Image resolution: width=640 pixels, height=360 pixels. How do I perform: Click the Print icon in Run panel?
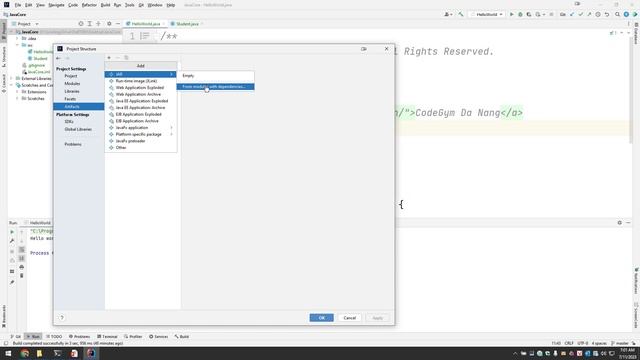click(x=22, y=267)
